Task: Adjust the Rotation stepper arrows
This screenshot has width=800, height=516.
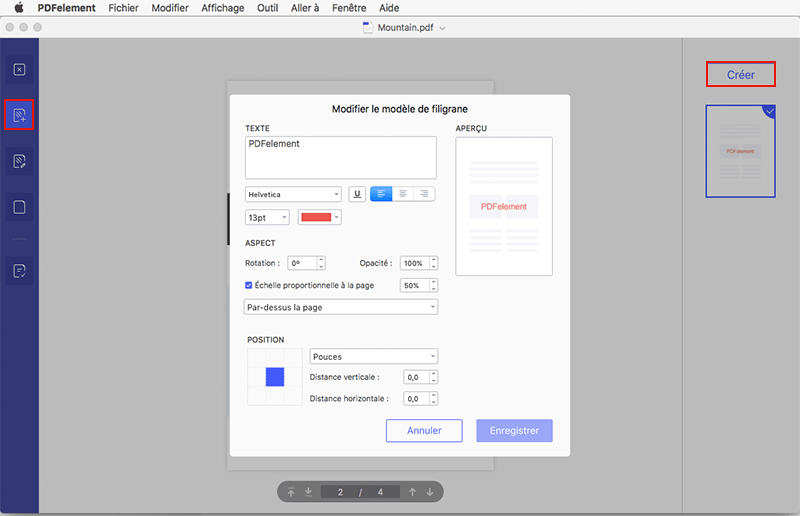Action: point(321,263)
